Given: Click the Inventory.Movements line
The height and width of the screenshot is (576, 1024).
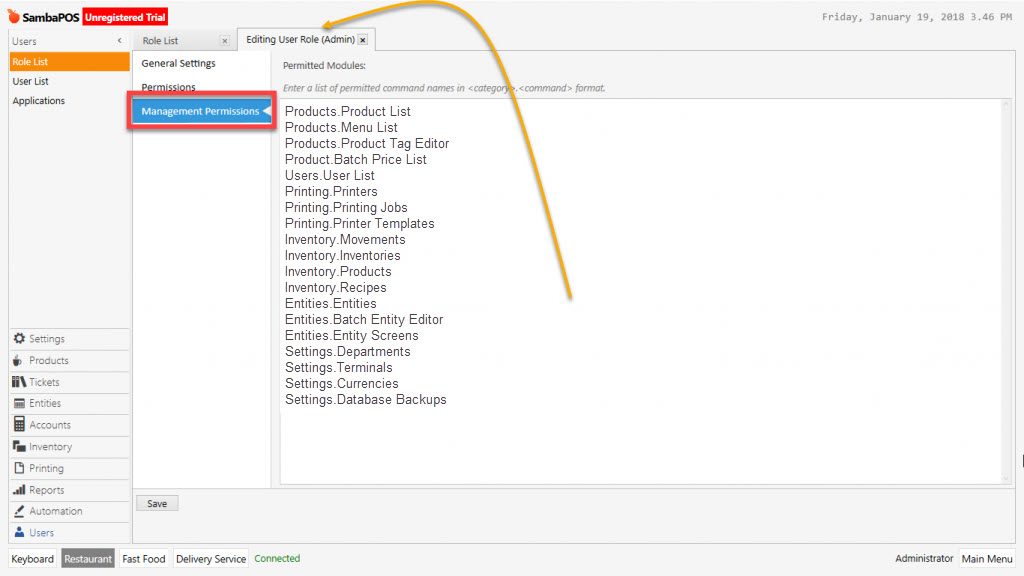Looking at the screenshot, I should click(345, 240).
